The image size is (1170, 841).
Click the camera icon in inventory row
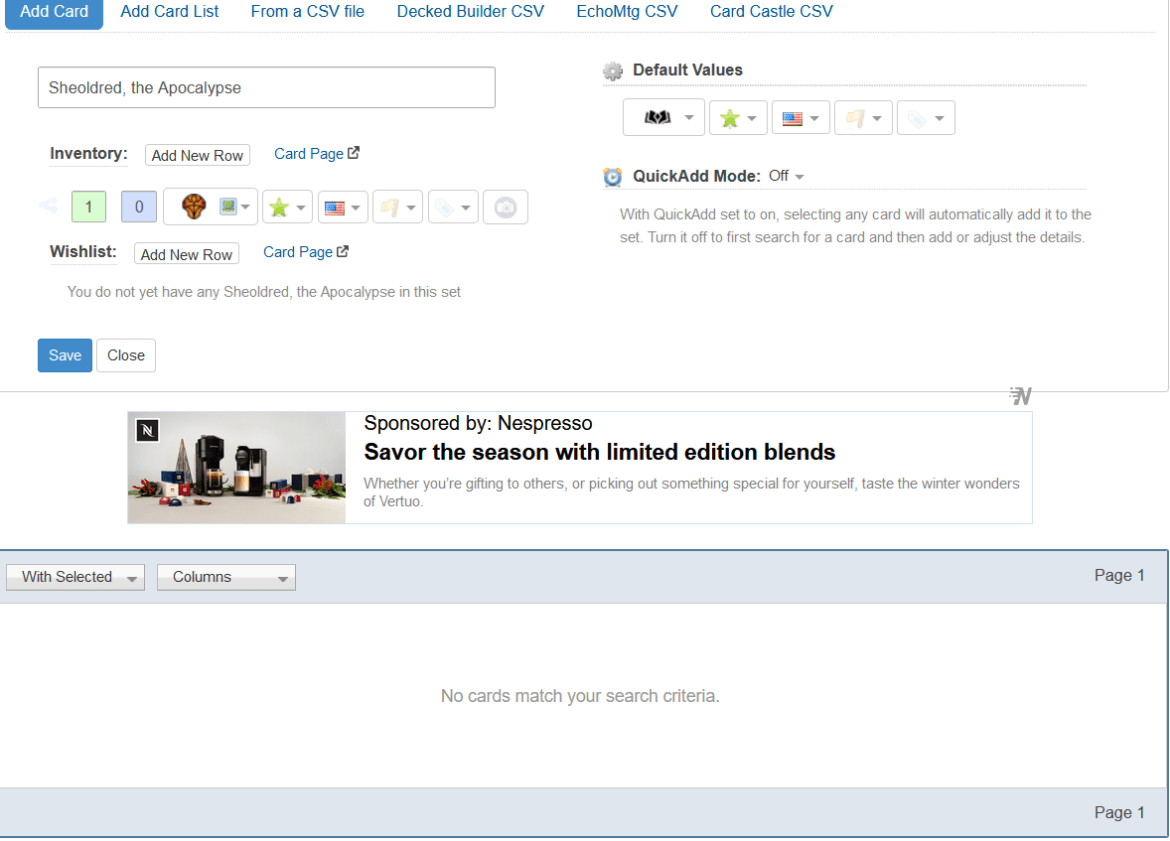[x=505, y=207]
